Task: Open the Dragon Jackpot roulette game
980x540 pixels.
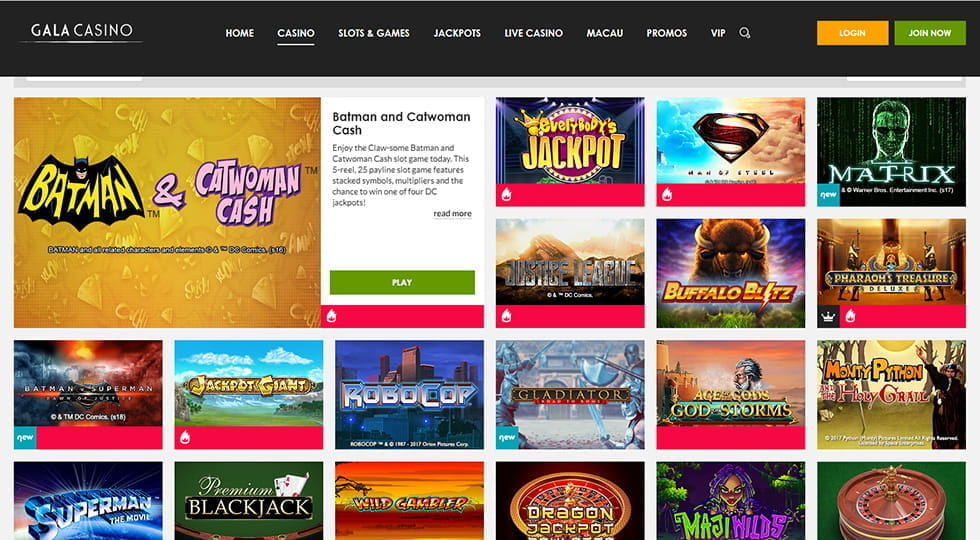Action: [x=570, y=501]
